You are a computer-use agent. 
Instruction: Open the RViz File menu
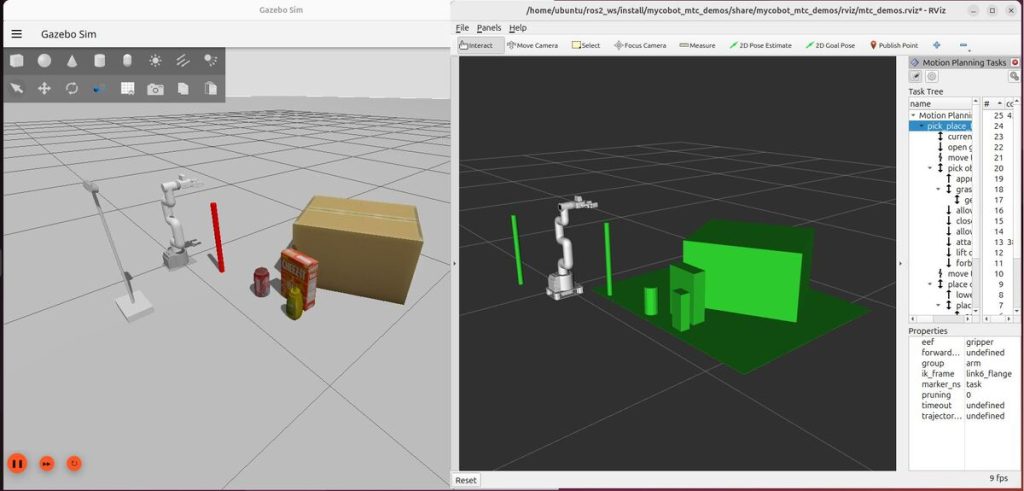coord(462,28)
